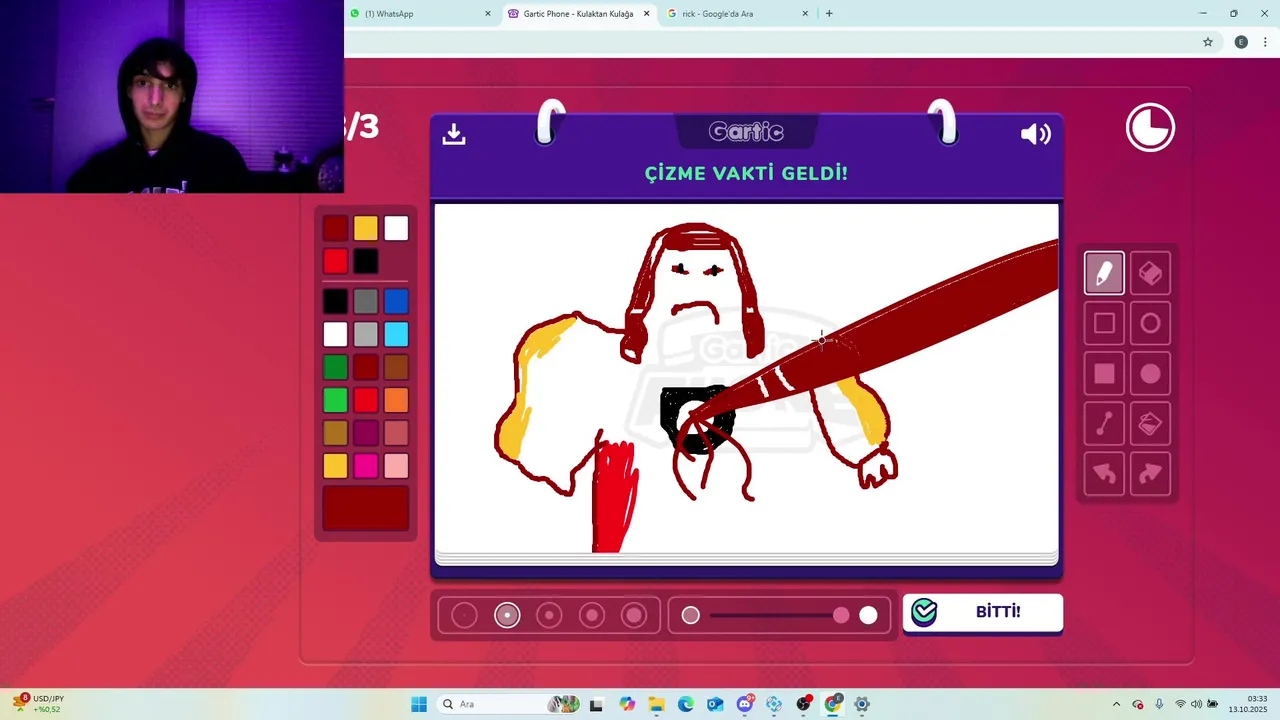Select the middle brush size

pyautogui.click(x=549, y=615)
